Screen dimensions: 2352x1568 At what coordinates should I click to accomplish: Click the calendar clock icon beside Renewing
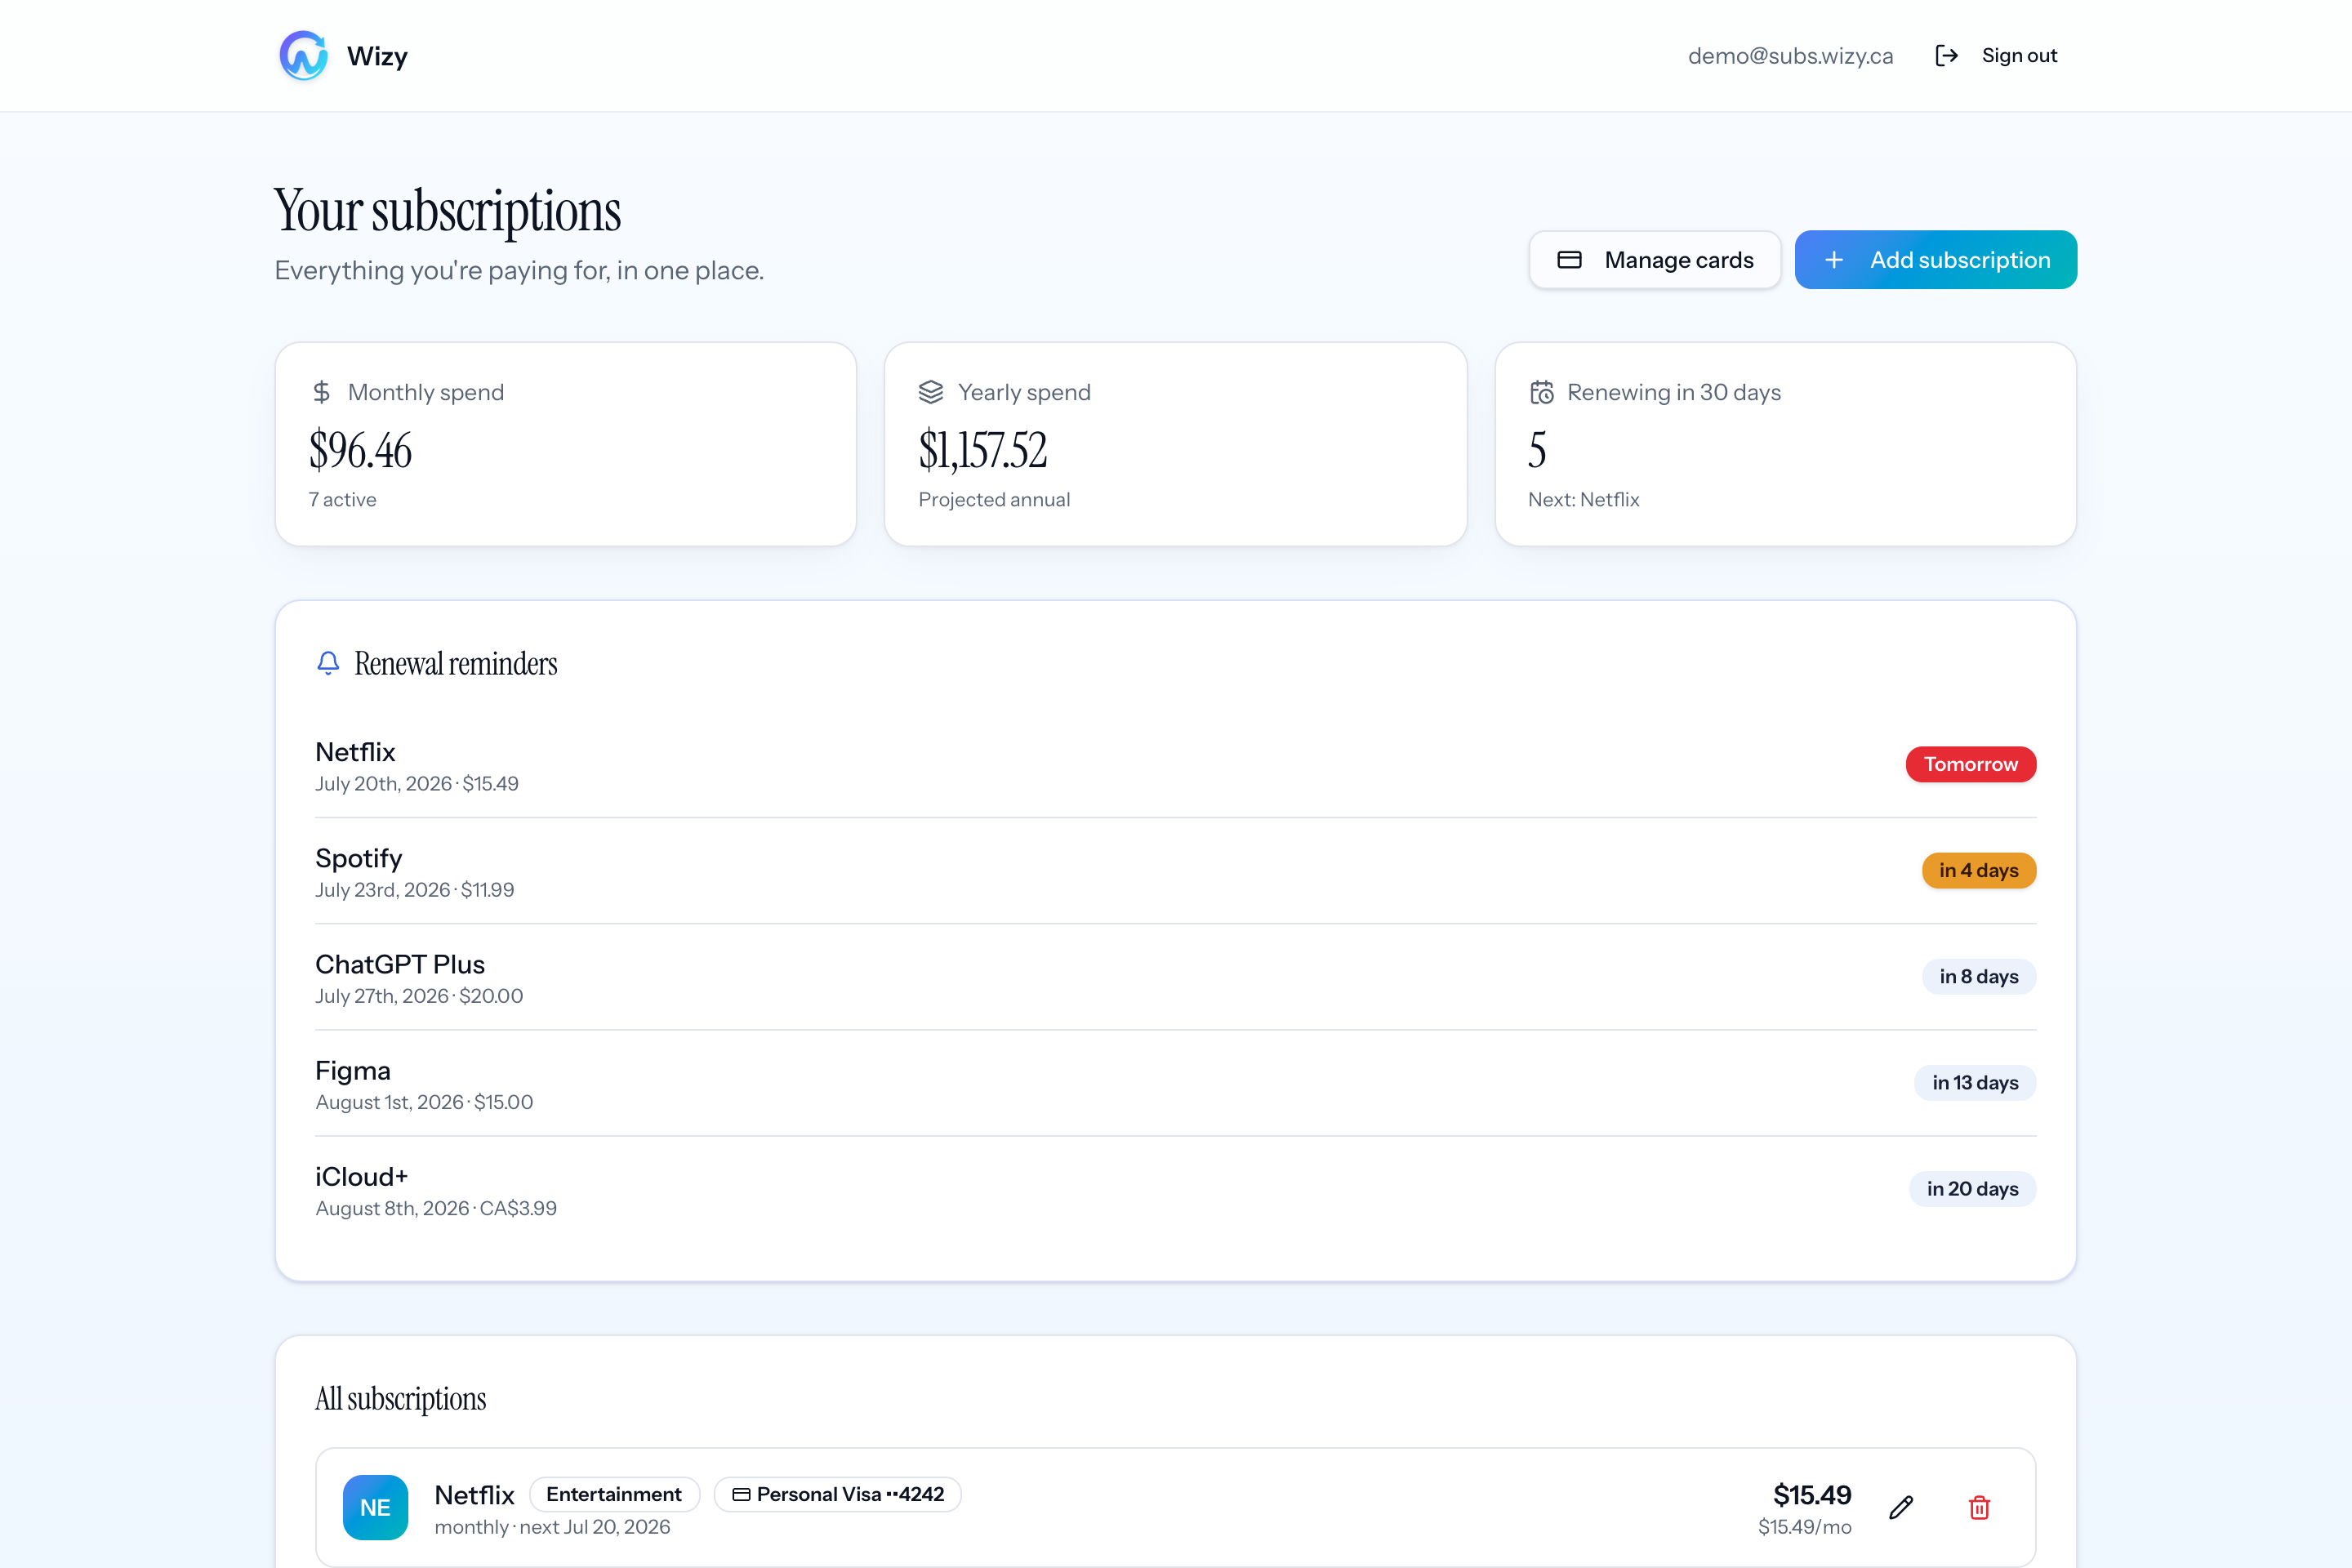[1541, 392]
